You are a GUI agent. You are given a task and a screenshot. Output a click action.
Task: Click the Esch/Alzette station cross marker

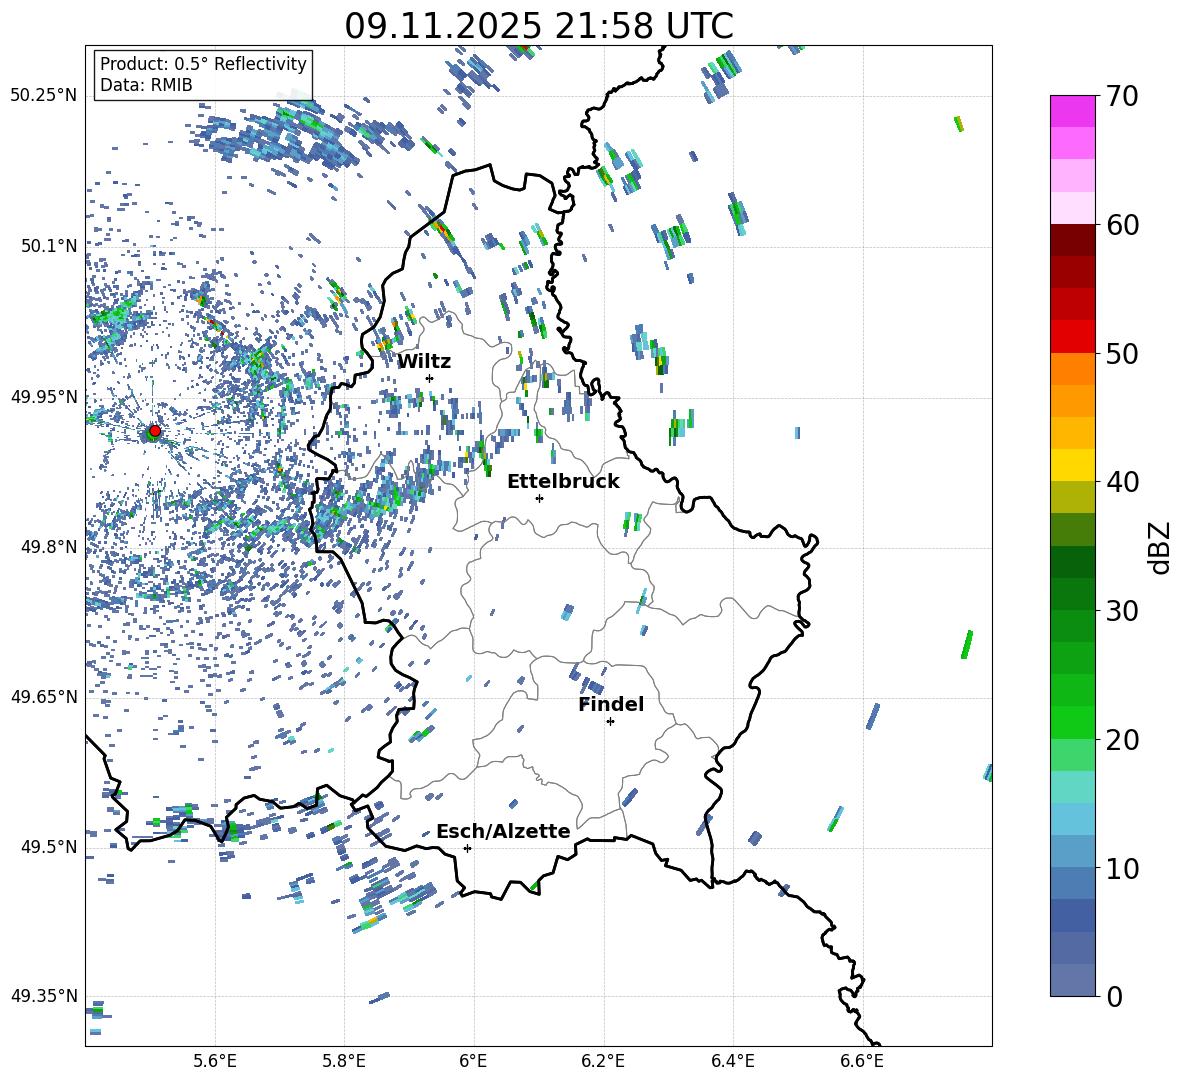coord(467,848)
